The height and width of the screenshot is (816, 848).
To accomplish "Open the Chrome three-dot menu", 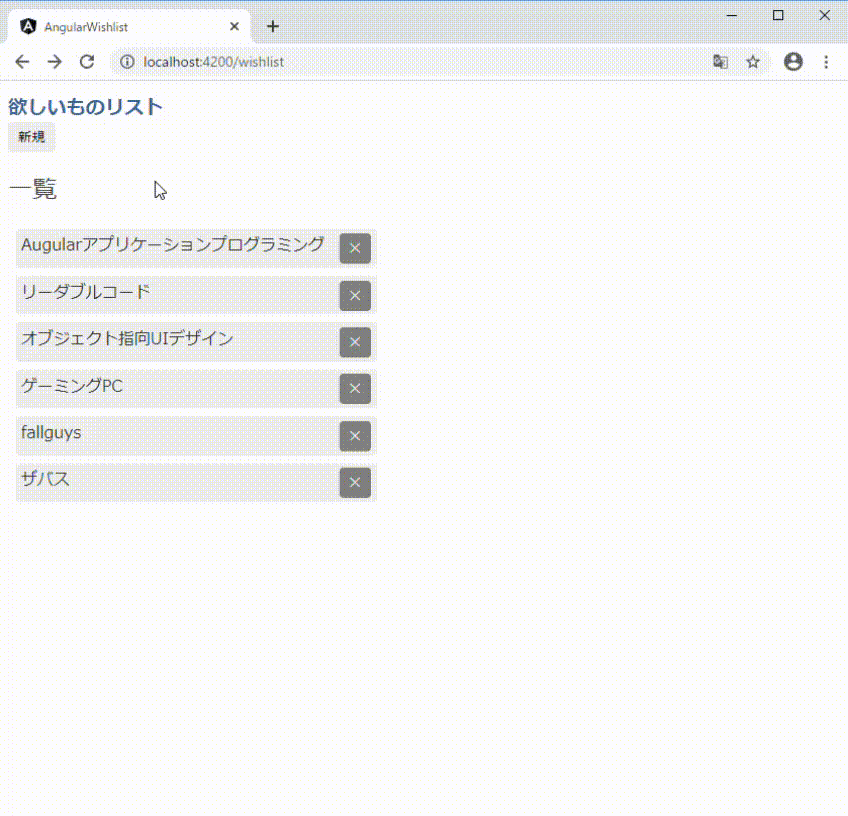I will (826, 62).
